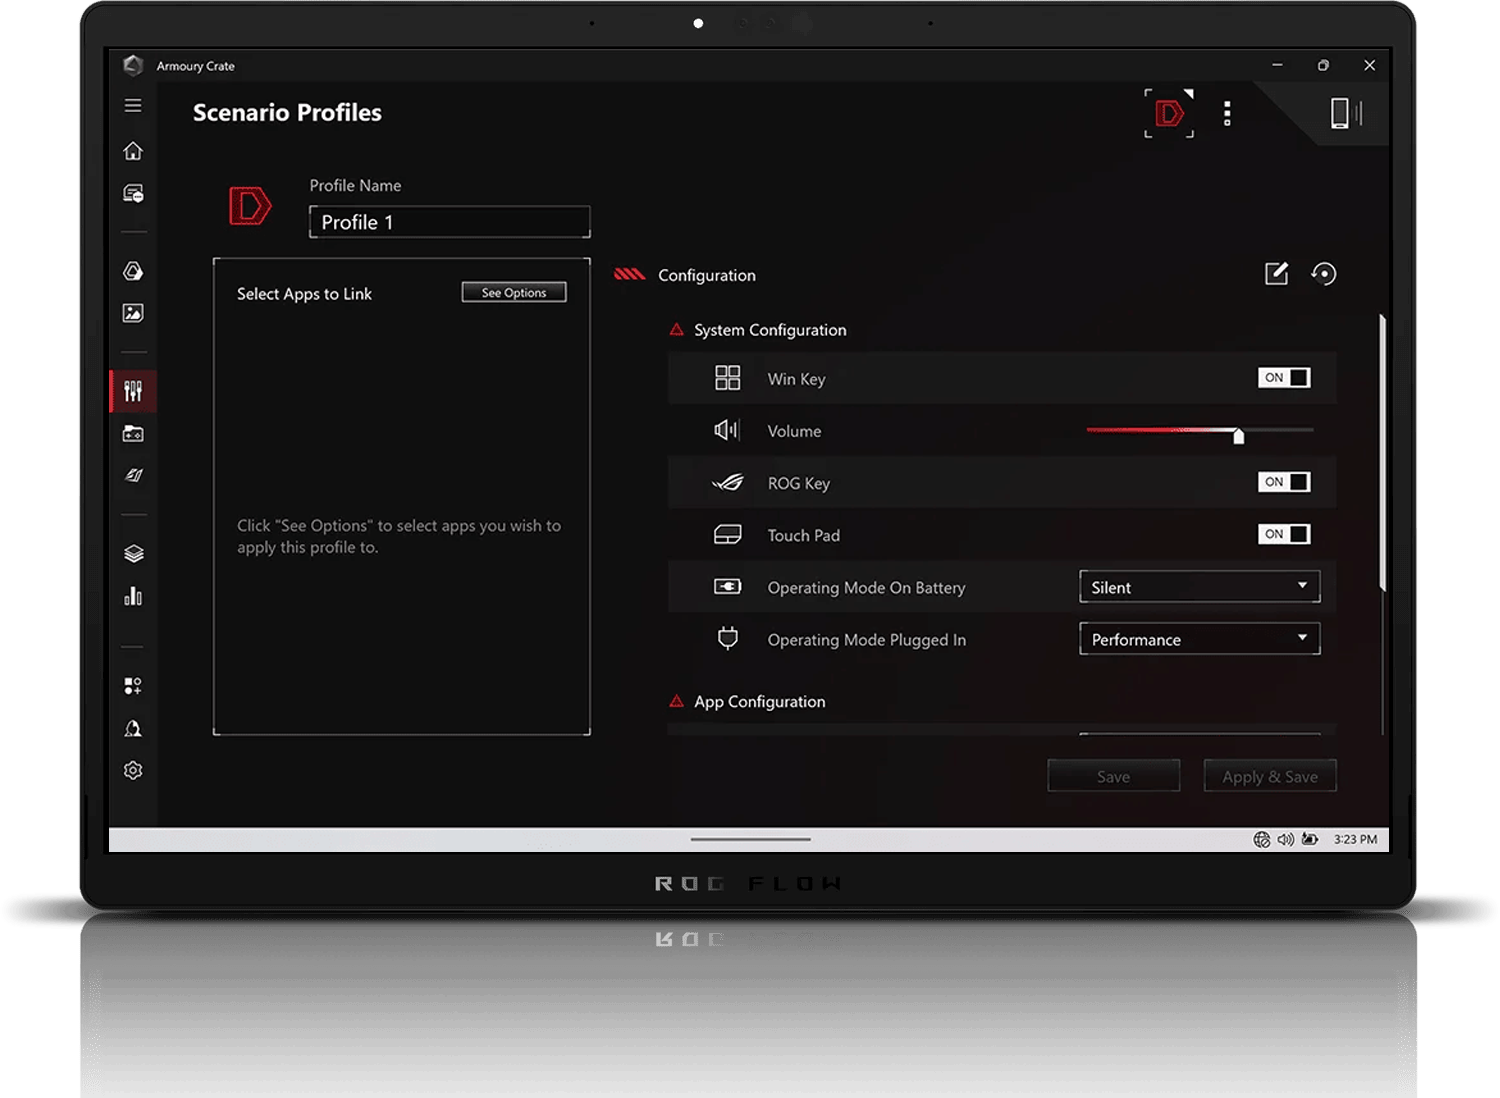Open the Game Library sidebar icon
1500x1098 pixels.
(133, 434)
